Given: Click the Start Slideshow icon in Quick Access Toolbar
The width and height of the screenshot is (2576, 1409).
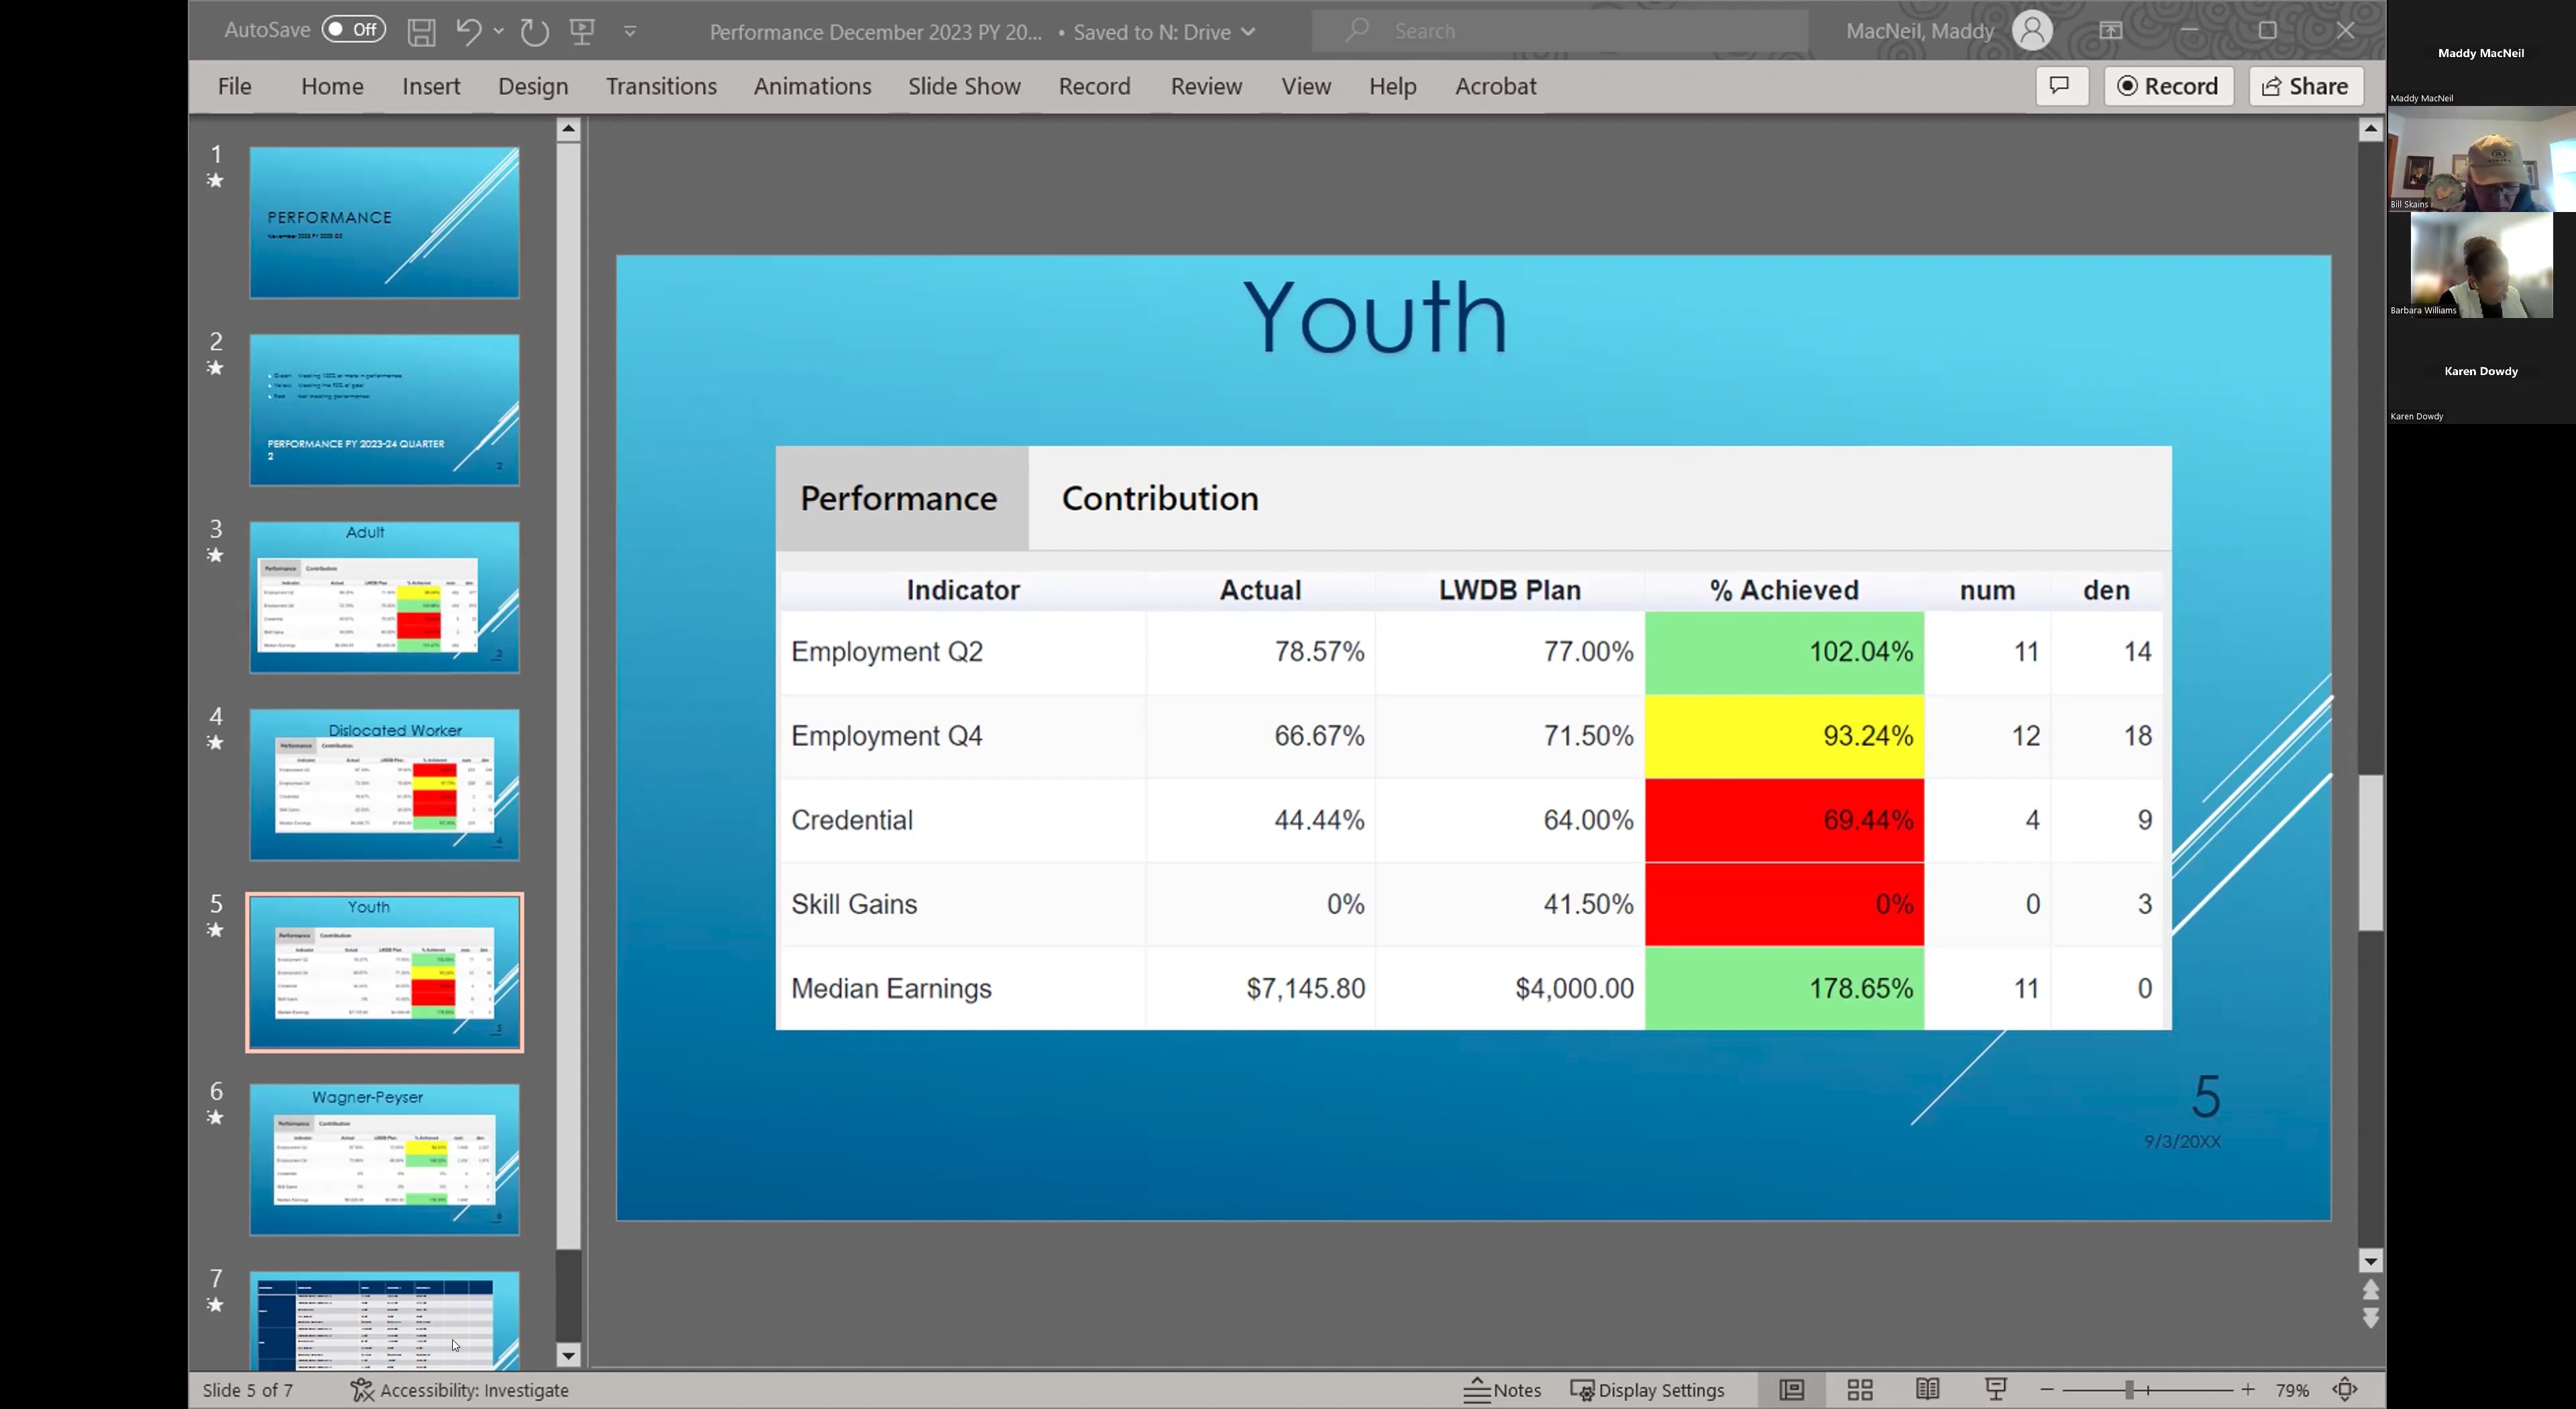Looking at the screenshot, I should click(x=582, y=31).
